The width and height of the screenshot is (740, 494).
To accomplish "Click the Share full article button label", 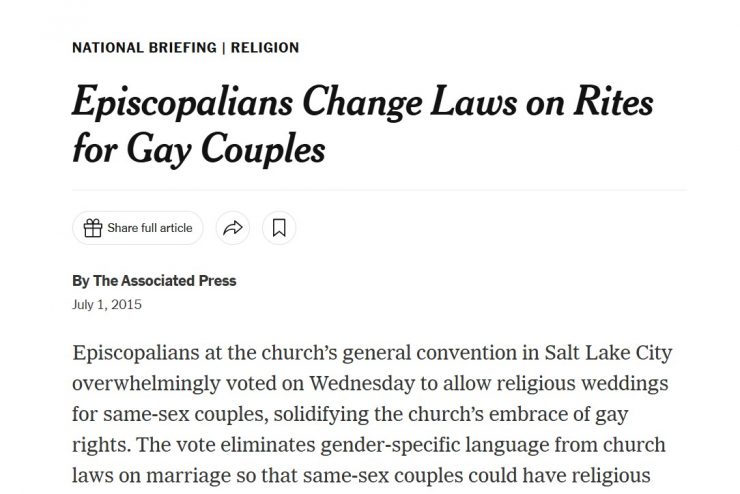I will click(x=150, y=228).
